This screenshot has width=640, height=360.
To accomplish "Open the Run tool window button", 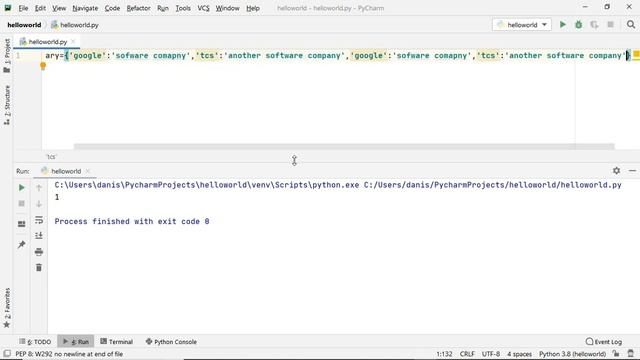I will pyautogui.click(x=76, y=342).
